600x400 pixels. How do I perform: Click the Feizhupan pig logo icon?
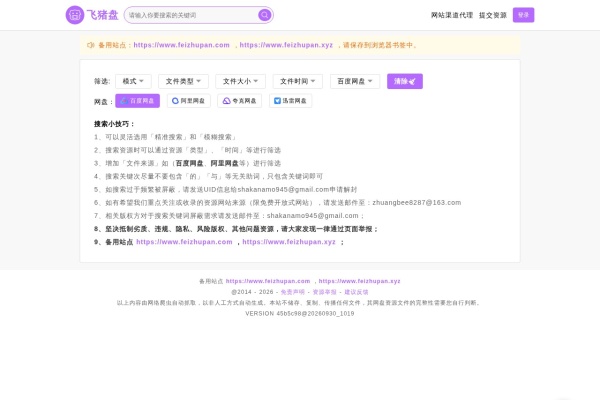[75, 15]
